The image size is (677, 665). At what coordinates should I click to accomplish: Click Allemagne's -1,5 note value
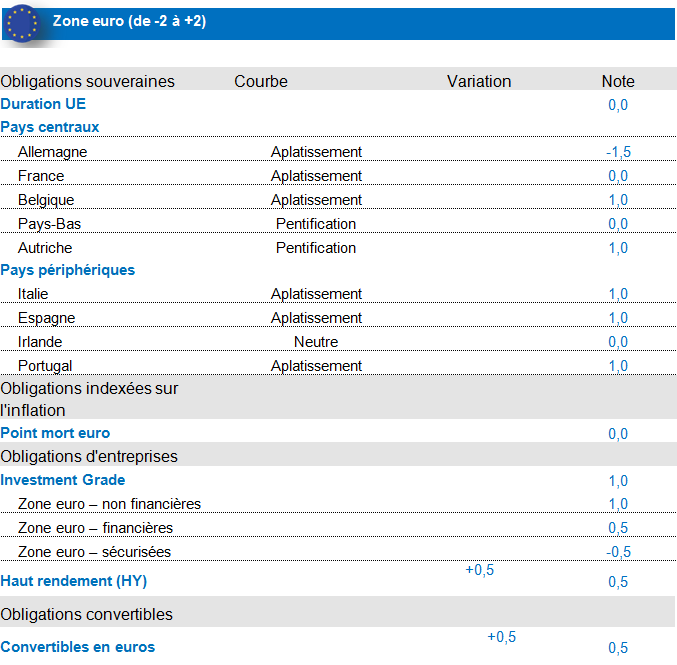tap(618, 152)
